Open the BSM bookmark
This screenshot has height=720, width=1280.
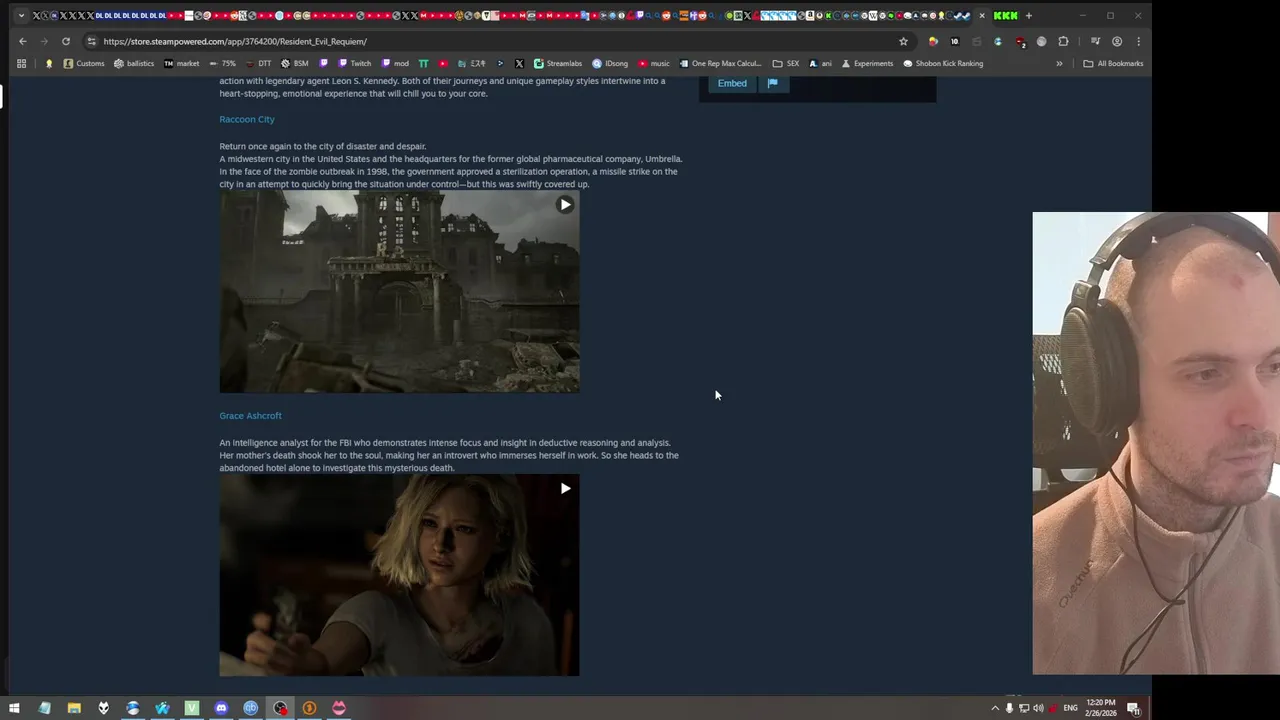point(294,63)
